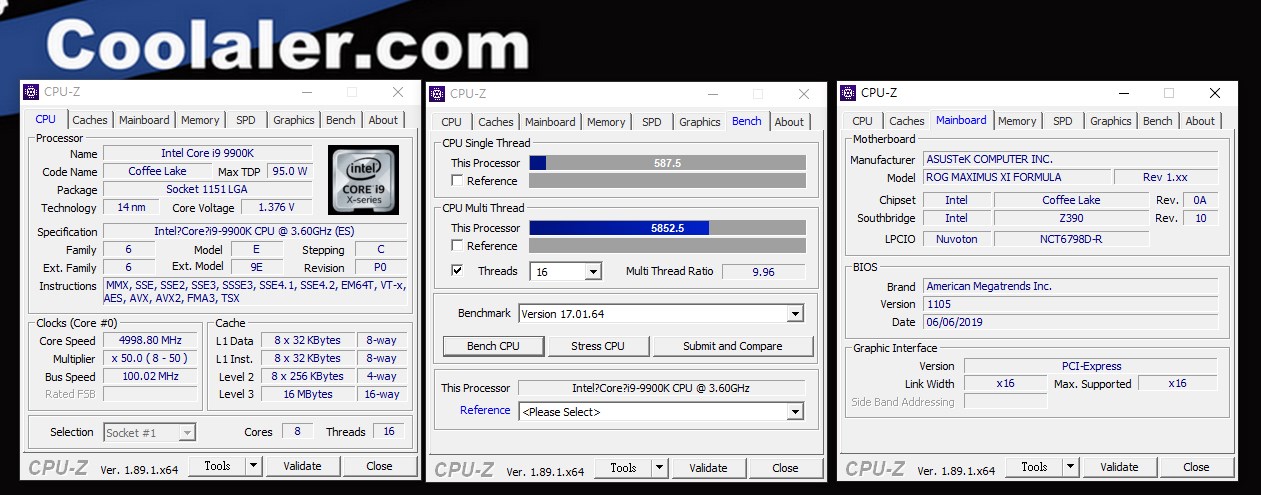Click the CPU-Z icon in the middle window title bar
This screenshot has width=1261, height=495.
pyautogui.click(x=437, y=94)
